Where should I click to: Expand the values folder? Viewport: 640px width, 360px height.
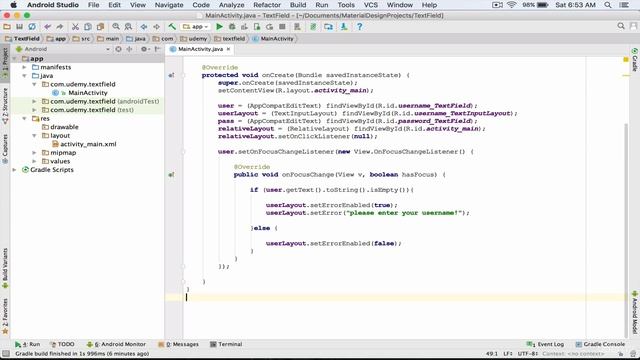(34, 161)
